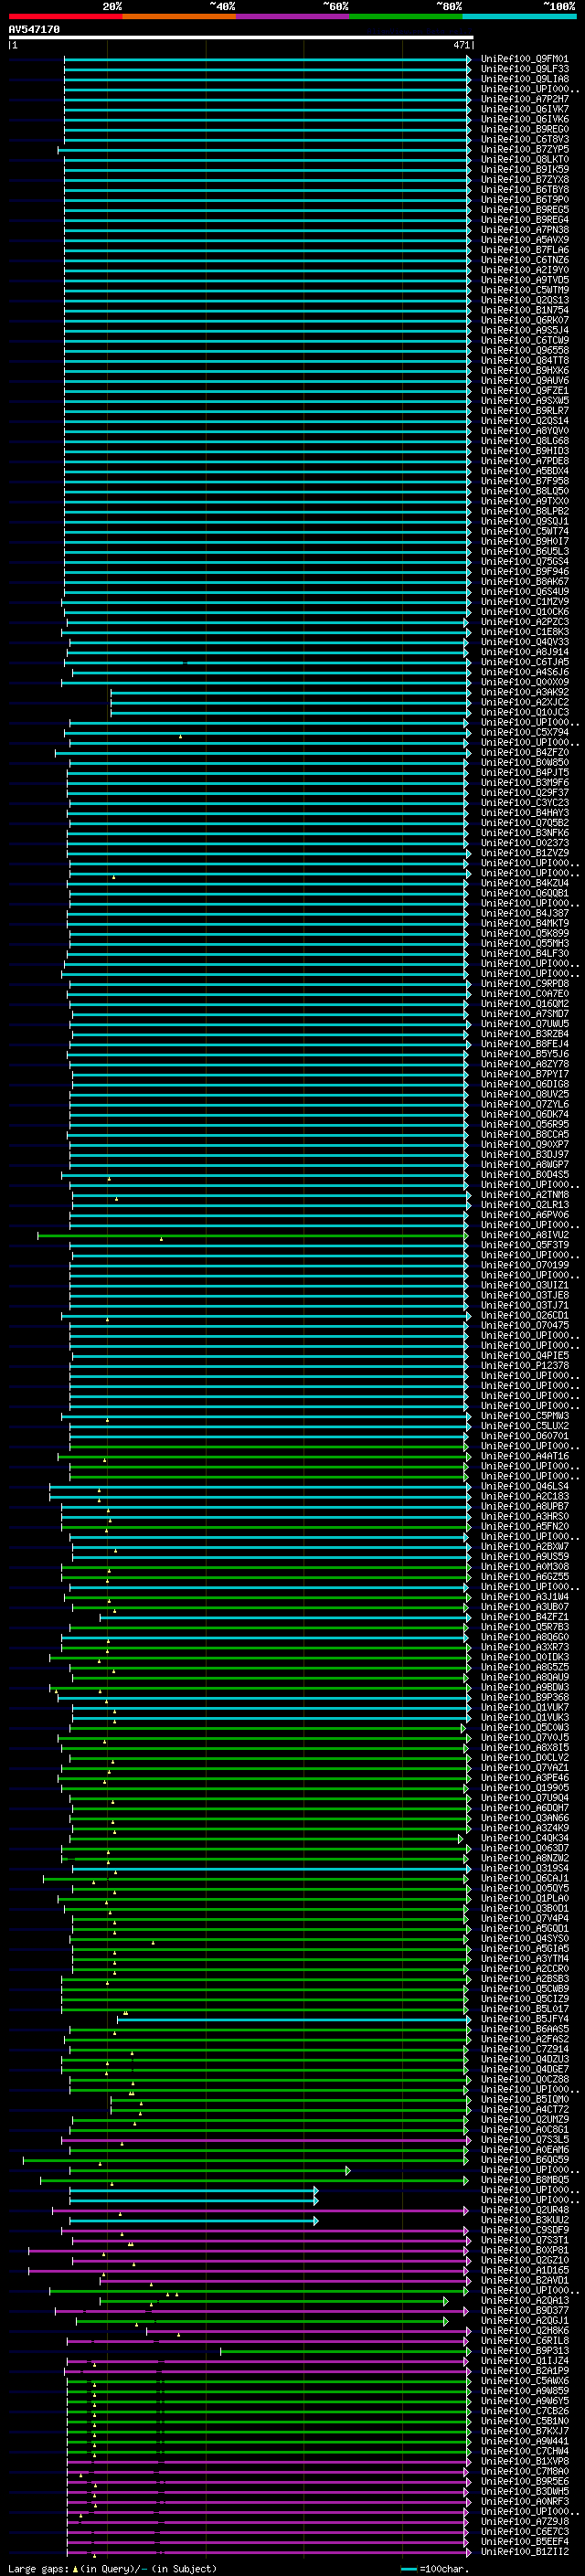Select the UniRef100_B8MBQ5 label

(x=524, y=2179)
